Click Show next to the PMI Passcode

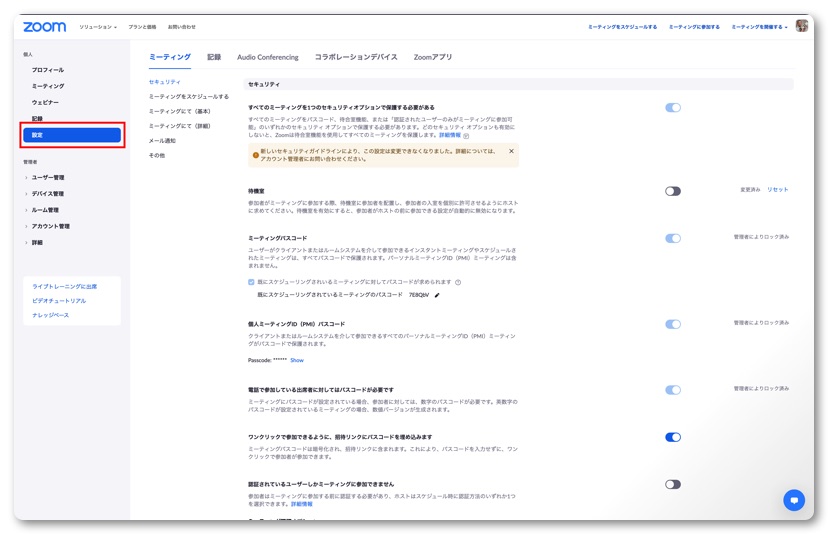tap(297, 360)
